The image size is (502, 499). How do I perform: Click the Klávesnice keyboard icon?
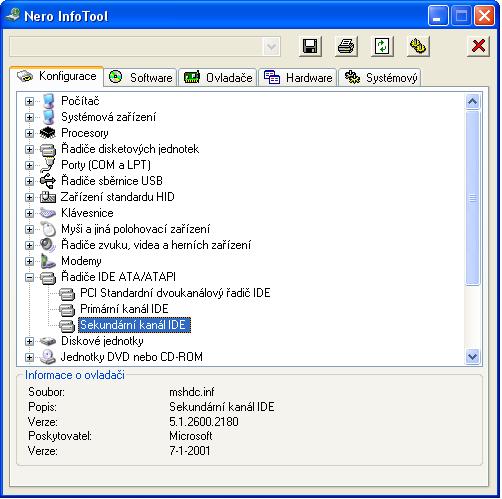point(48,213)
